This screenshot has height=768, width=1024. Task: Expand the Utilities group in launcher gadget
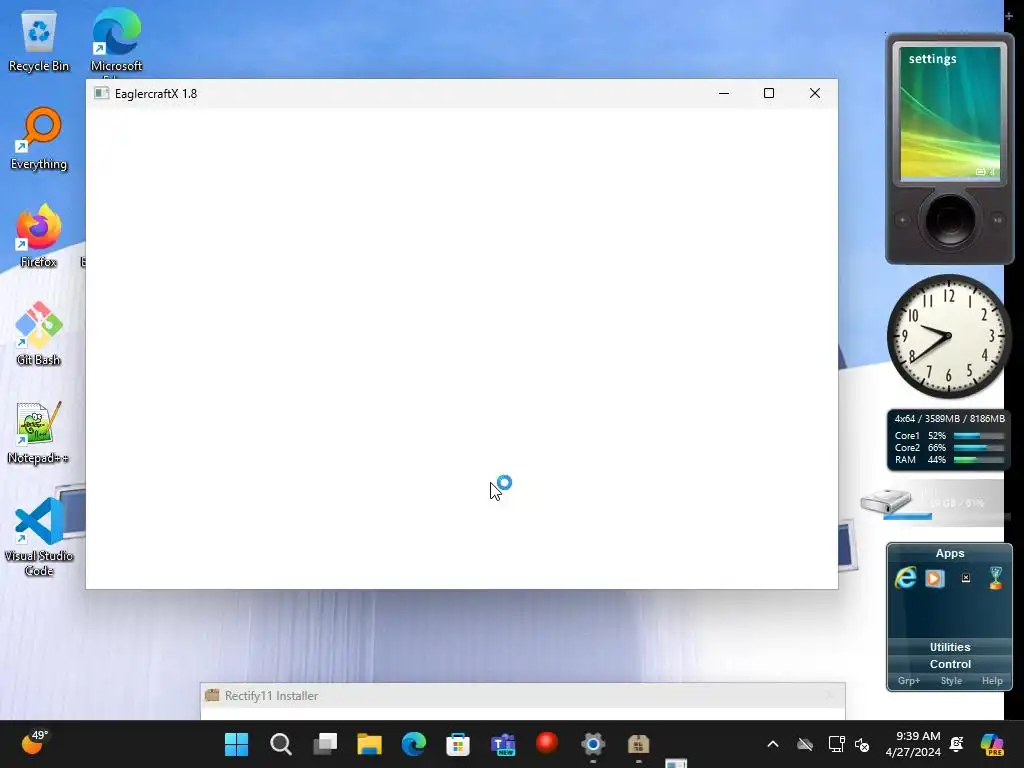(950, 647)
